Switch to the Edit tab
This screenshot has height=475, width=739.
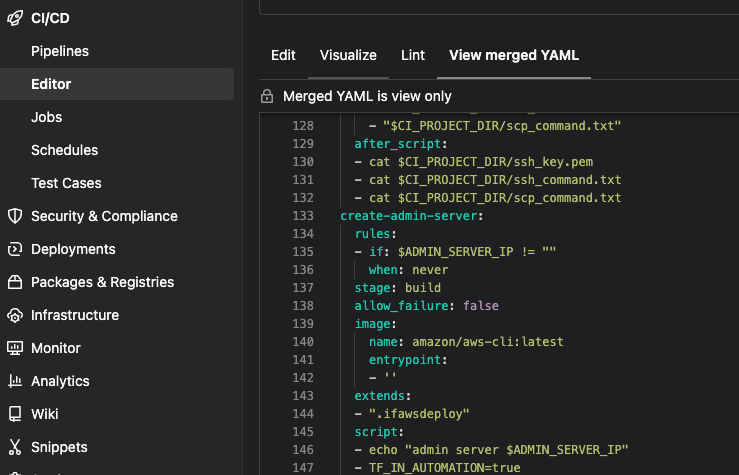pos(283,55)
